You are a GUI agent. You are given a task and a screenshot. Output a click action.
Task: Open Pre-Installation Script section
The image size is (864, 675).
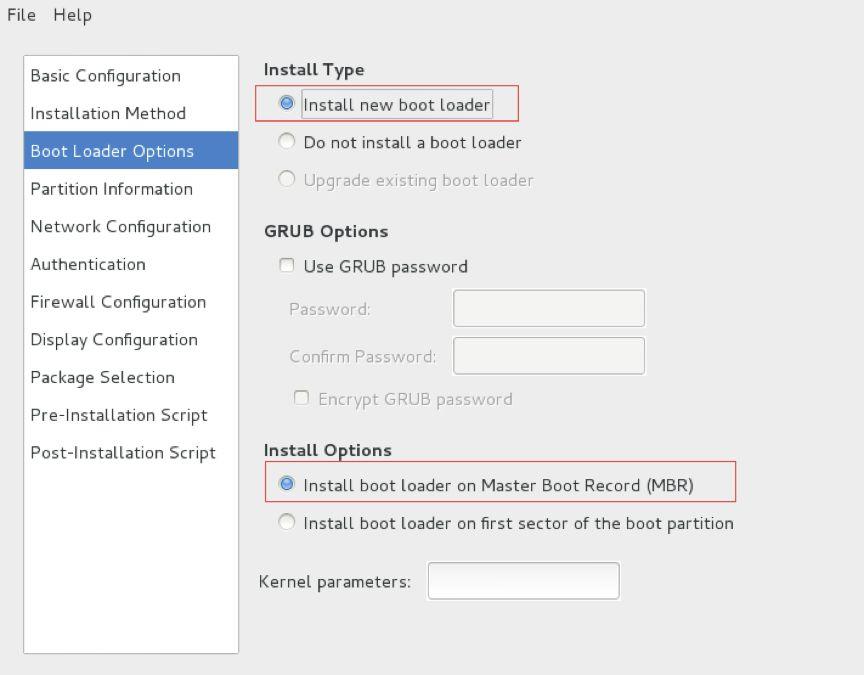click(x=119, y=415)
